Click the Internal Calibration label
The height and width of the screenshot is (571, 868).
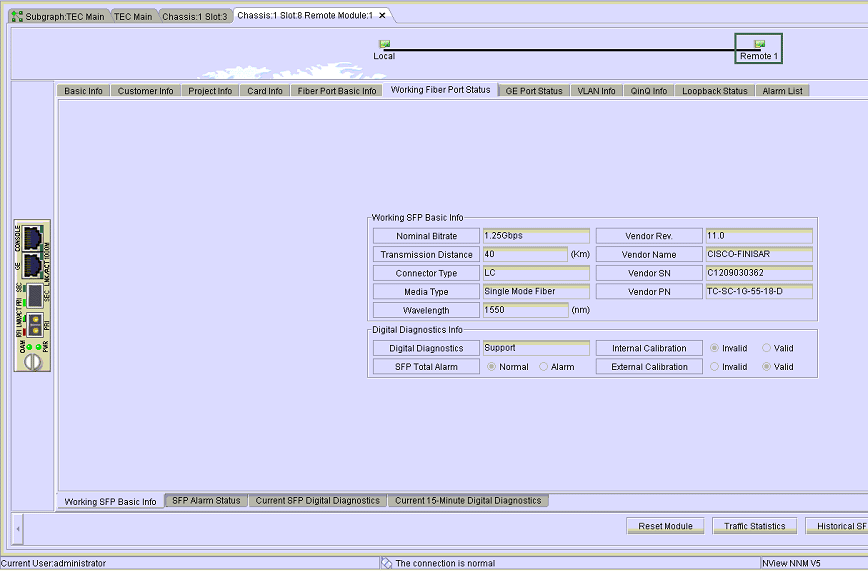point(649,348)
